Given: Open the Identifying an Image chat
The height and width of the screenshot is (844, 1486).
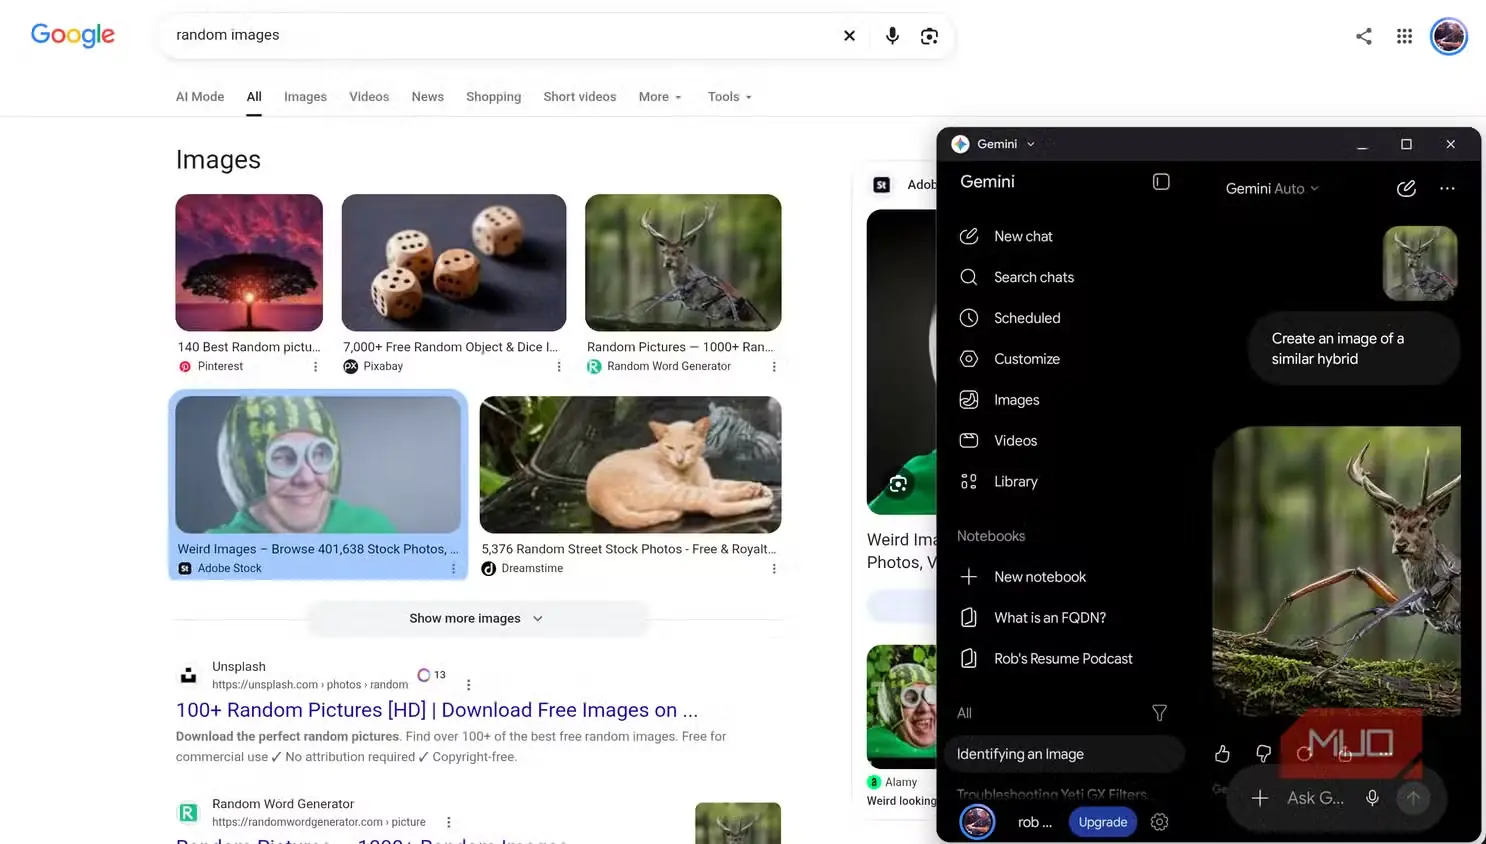Looking at the screenshot, I should (x=1064, y=754).
